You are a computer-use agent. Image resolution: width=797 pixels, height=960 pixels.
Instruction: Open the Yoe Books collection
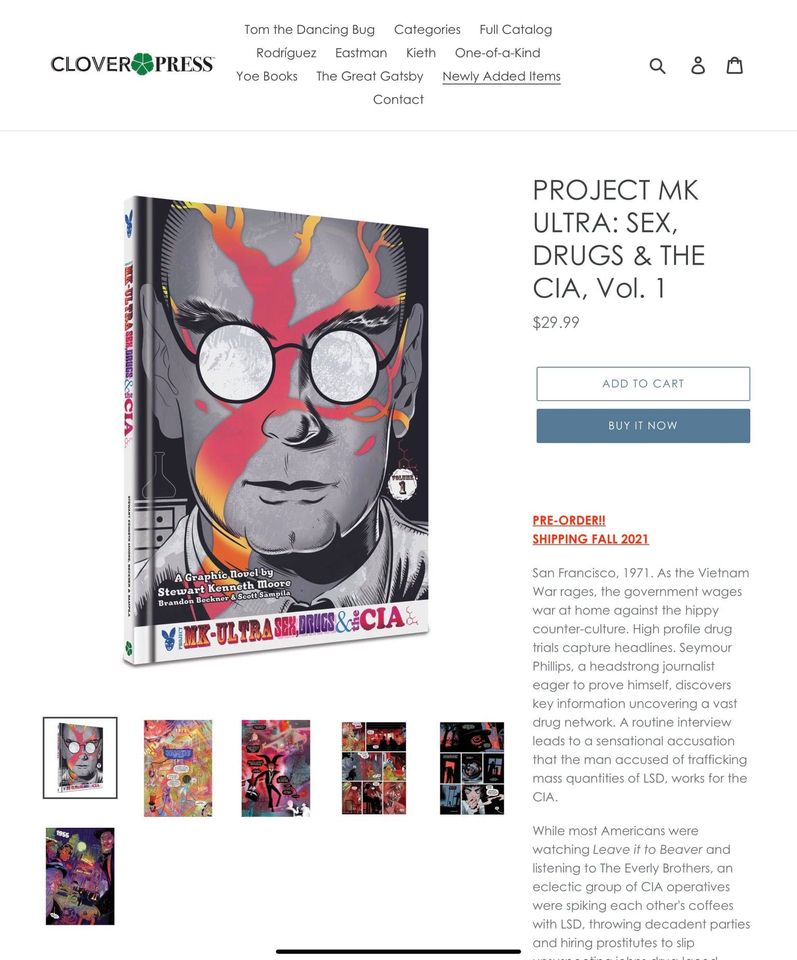click(267, 76)
